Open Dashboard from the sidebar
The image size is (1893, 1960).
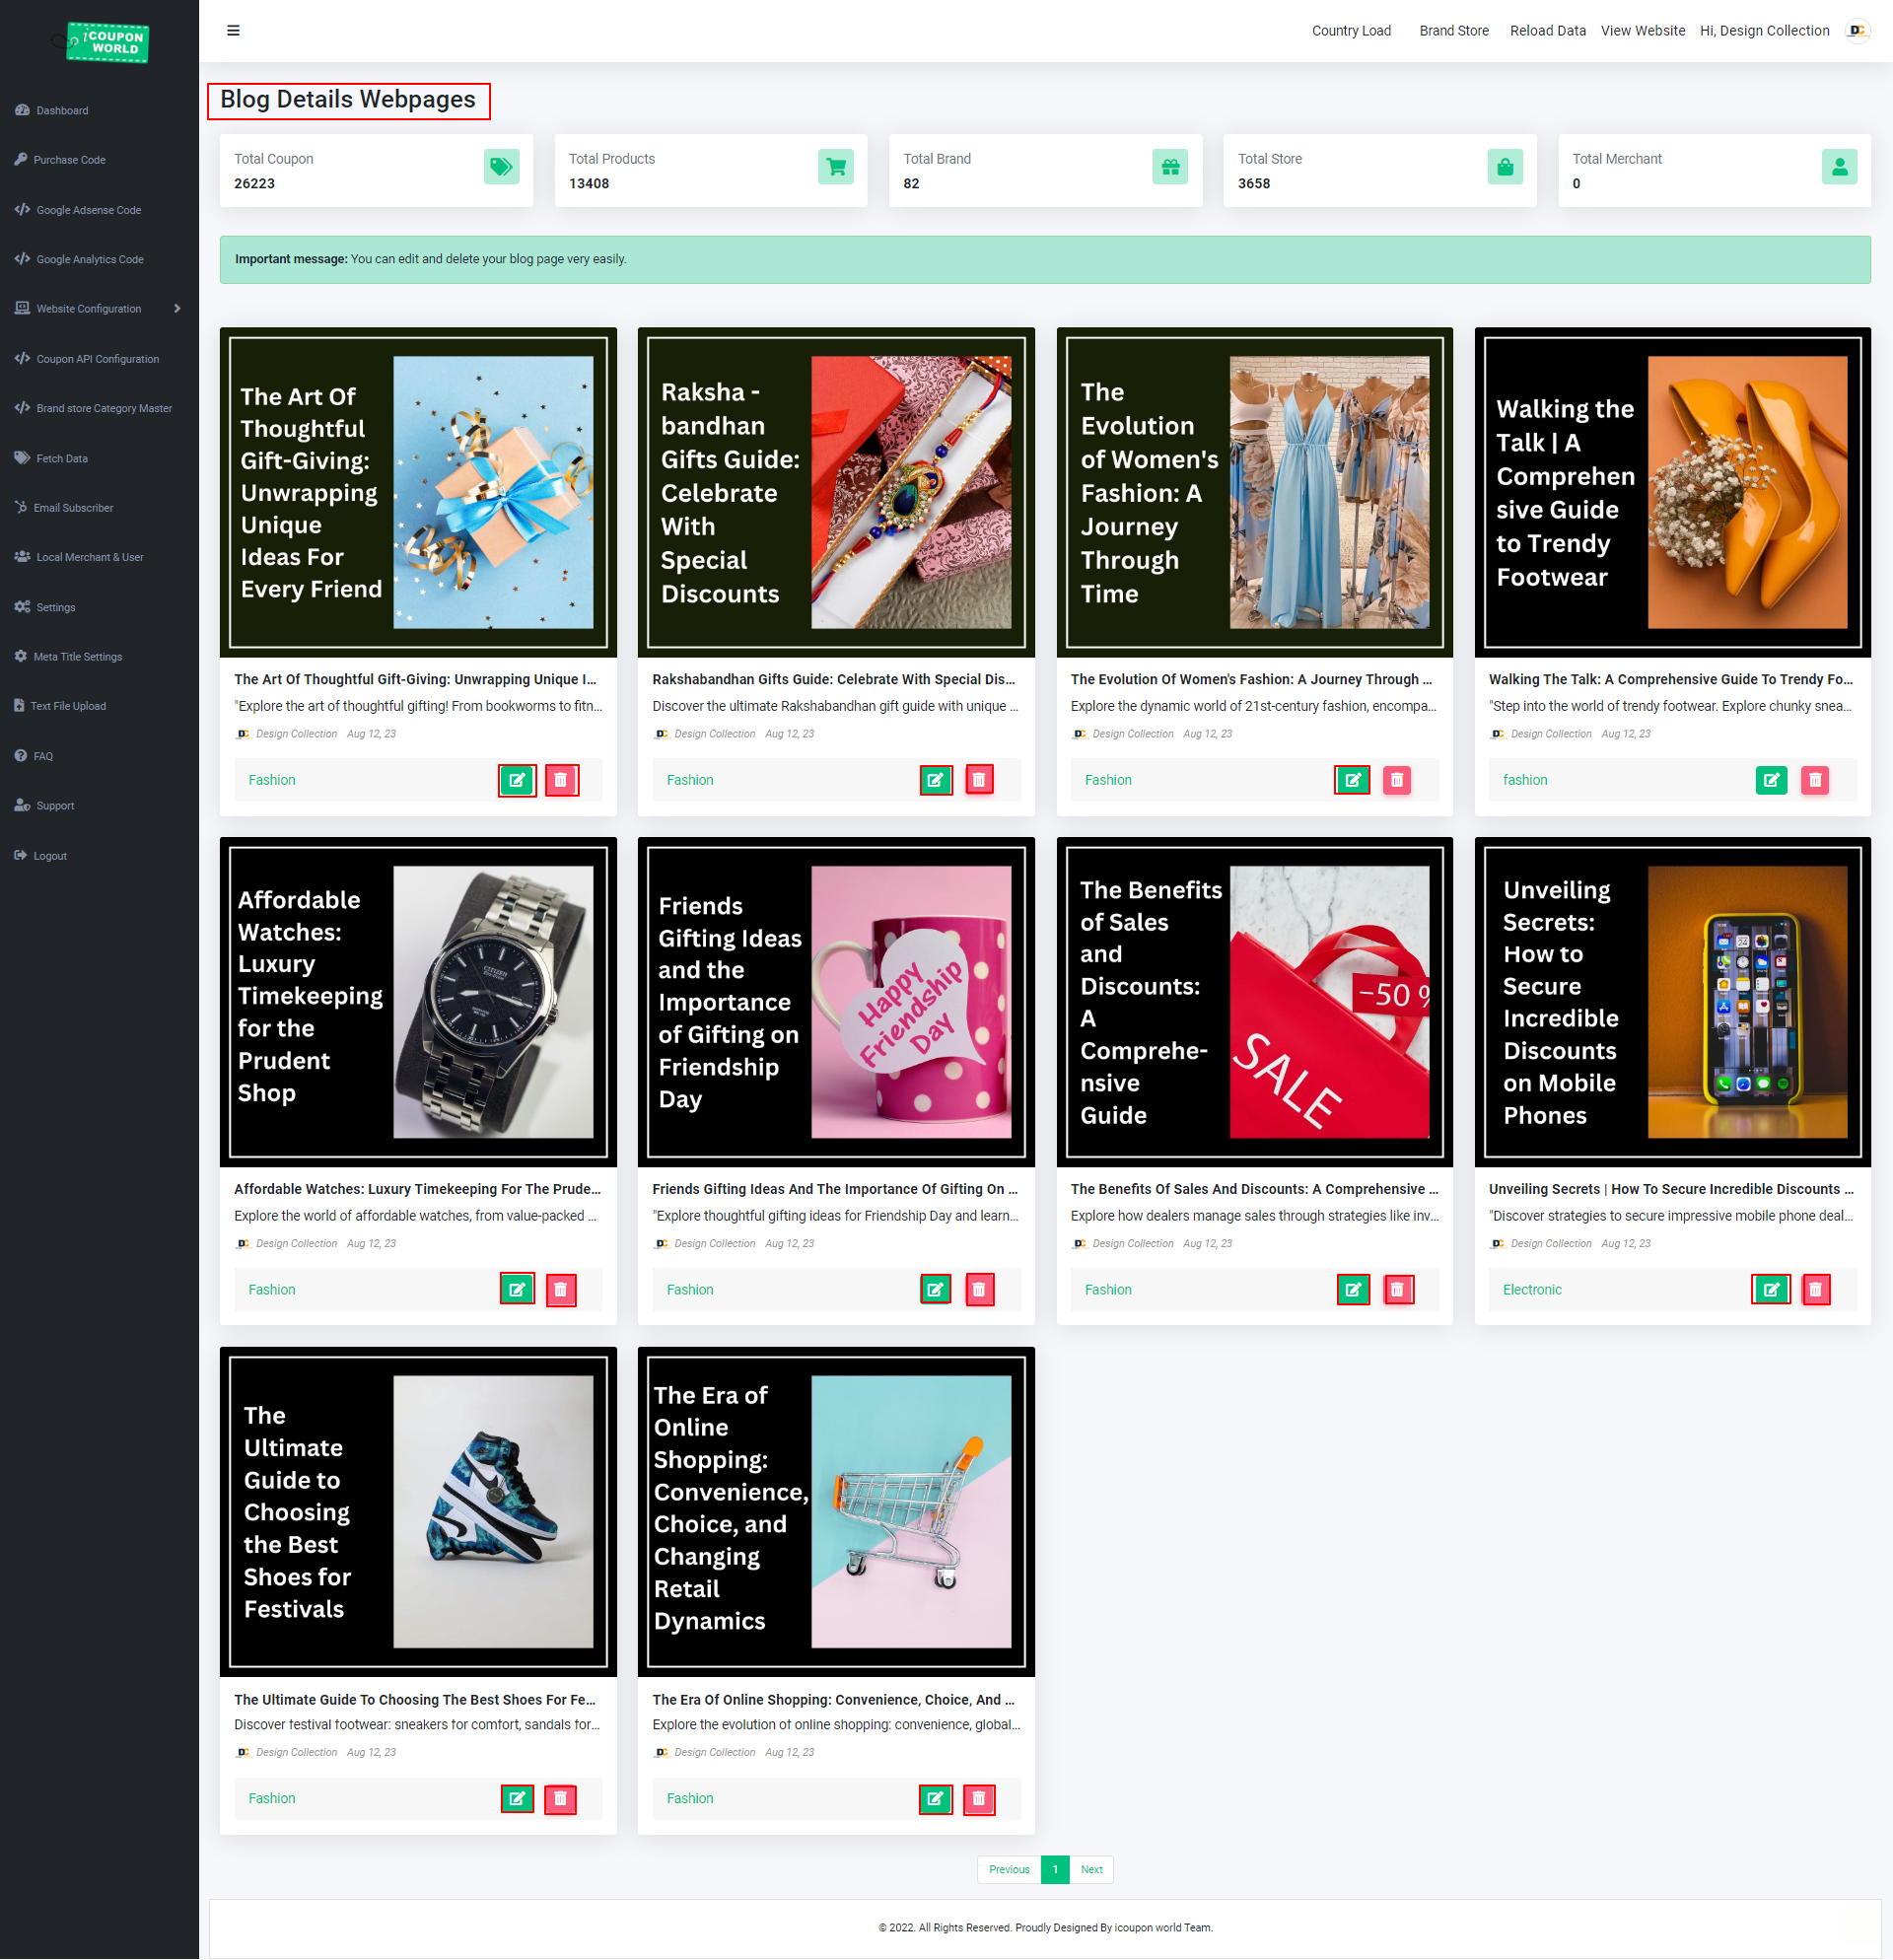62,110
